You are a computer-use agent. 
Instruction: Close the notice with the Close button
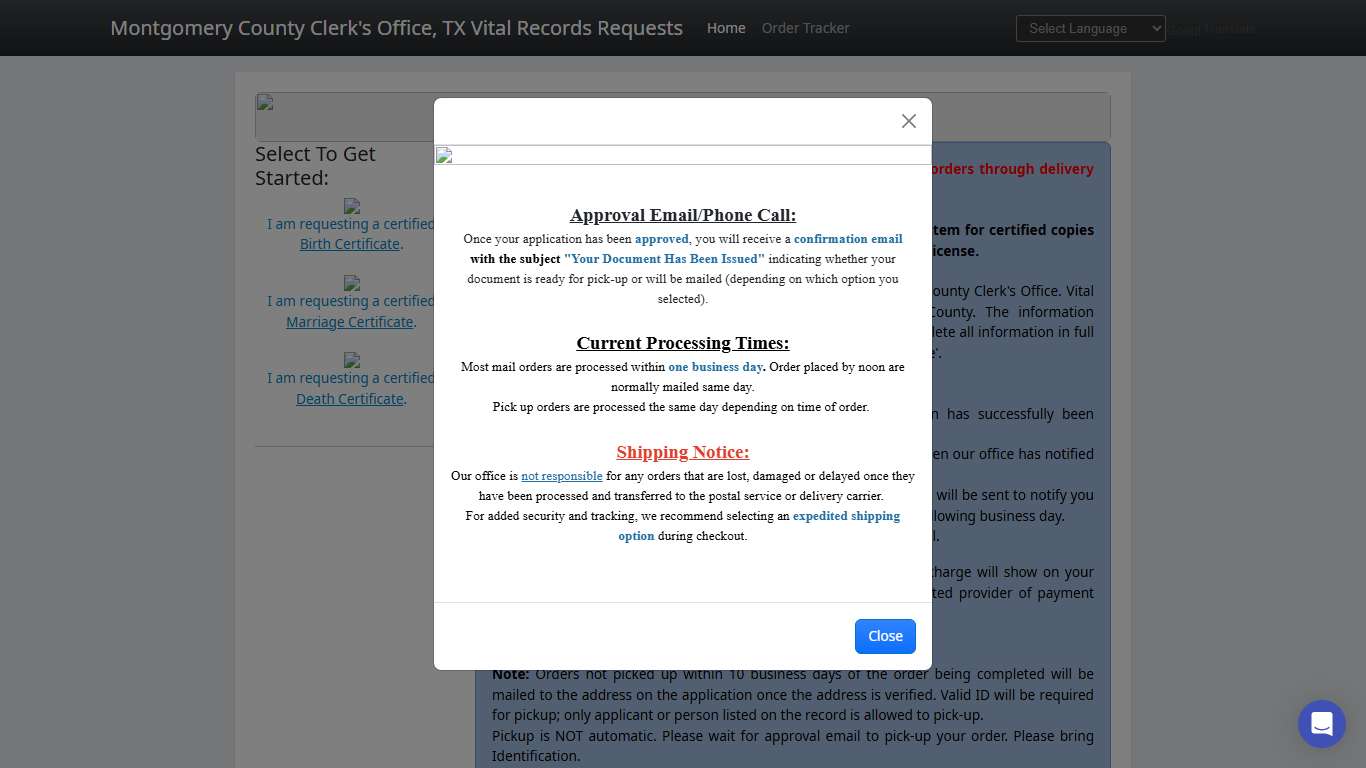(884, 636)
